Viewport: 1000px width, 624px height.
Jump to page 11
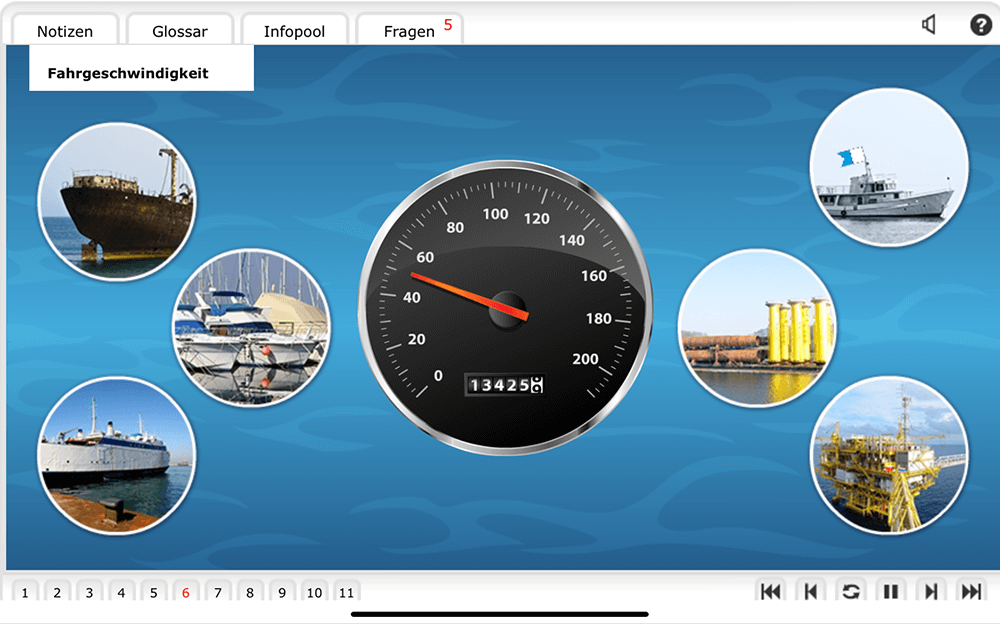(346, 593)
